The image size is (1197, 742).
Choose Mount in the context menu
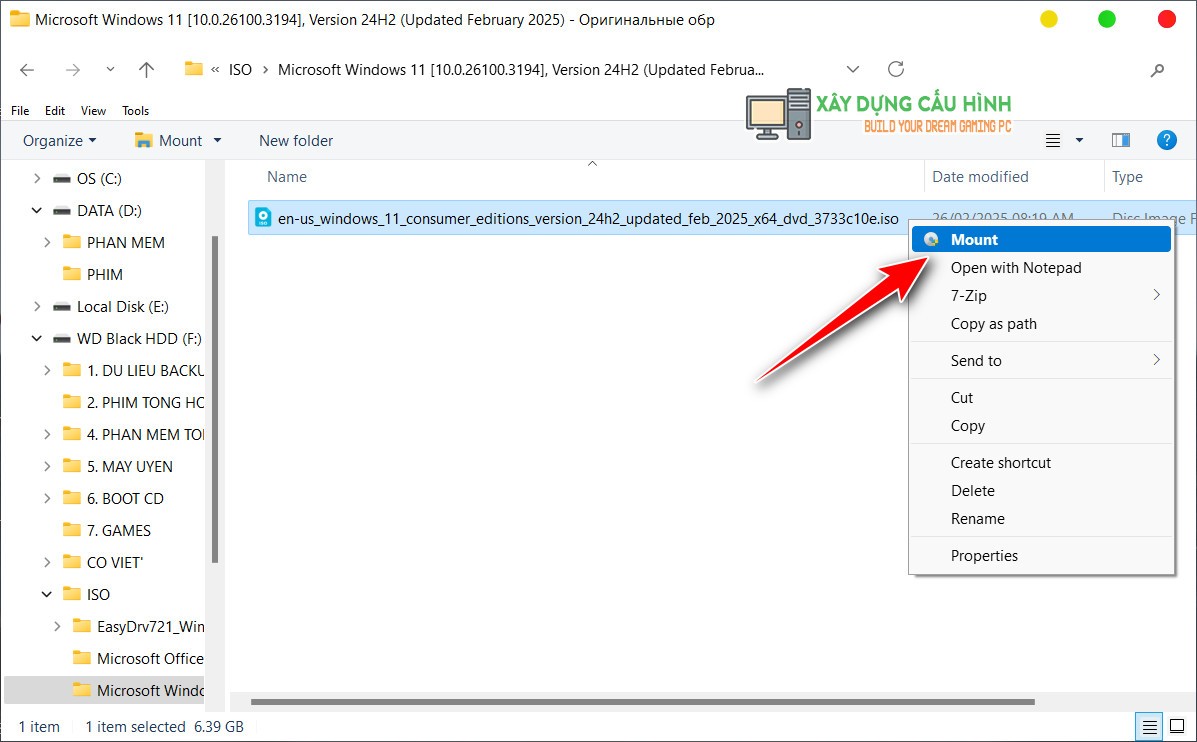[1041, 240]
